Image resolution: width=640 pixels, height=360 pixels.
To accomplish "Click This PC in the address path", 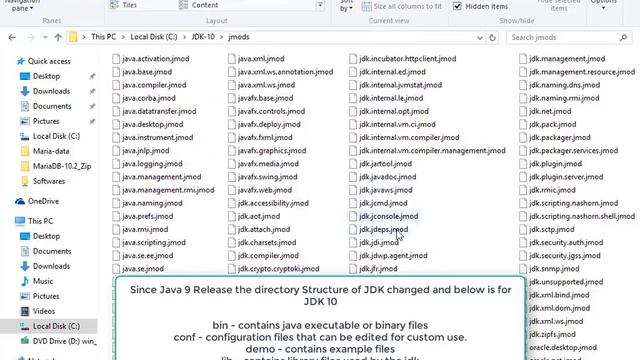I will click(104, 37).
